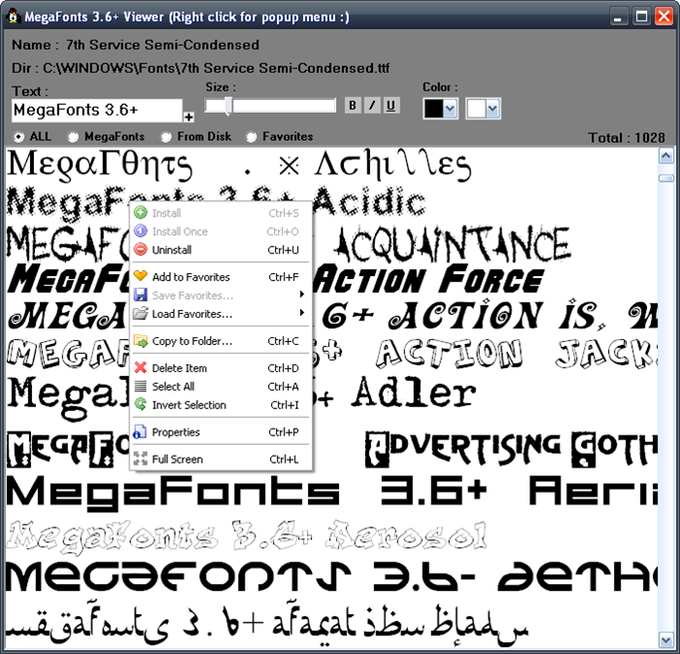680x654 pixels.
Task: Select the Action Is font preview row
Action: click(332, 315)
